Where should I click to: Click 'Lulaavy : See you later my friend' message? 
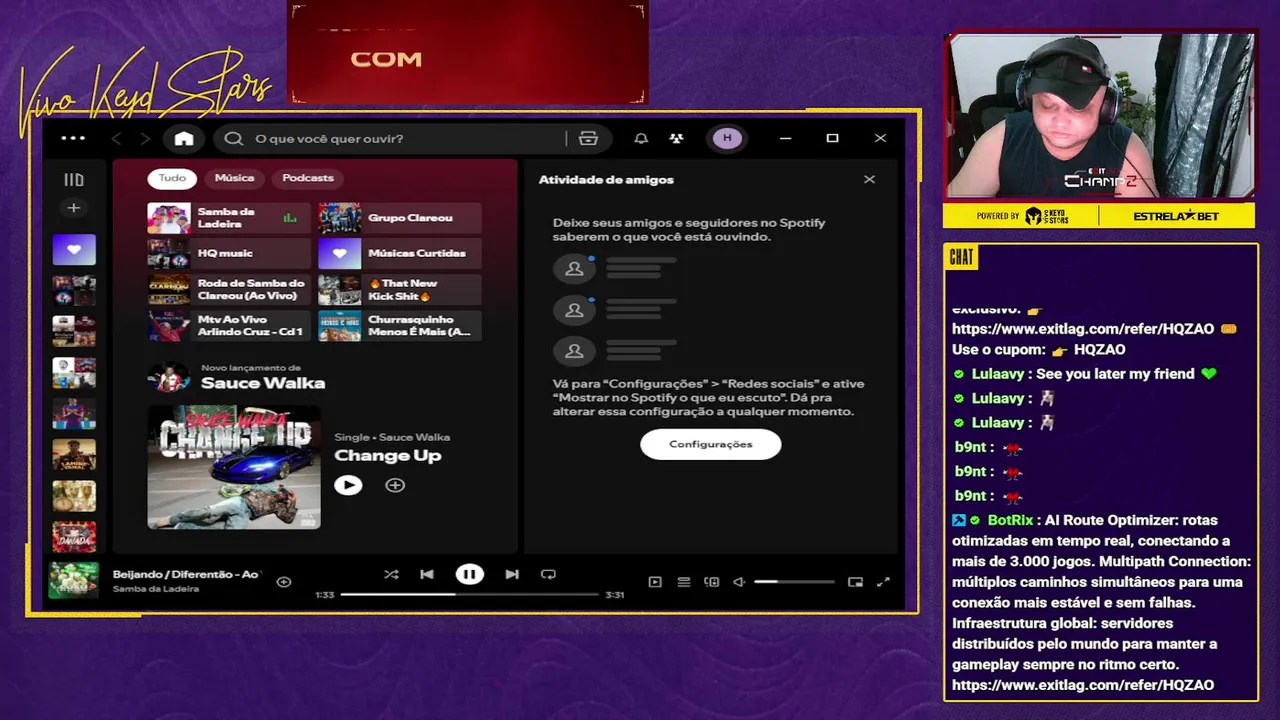(x=1085, y=374)
